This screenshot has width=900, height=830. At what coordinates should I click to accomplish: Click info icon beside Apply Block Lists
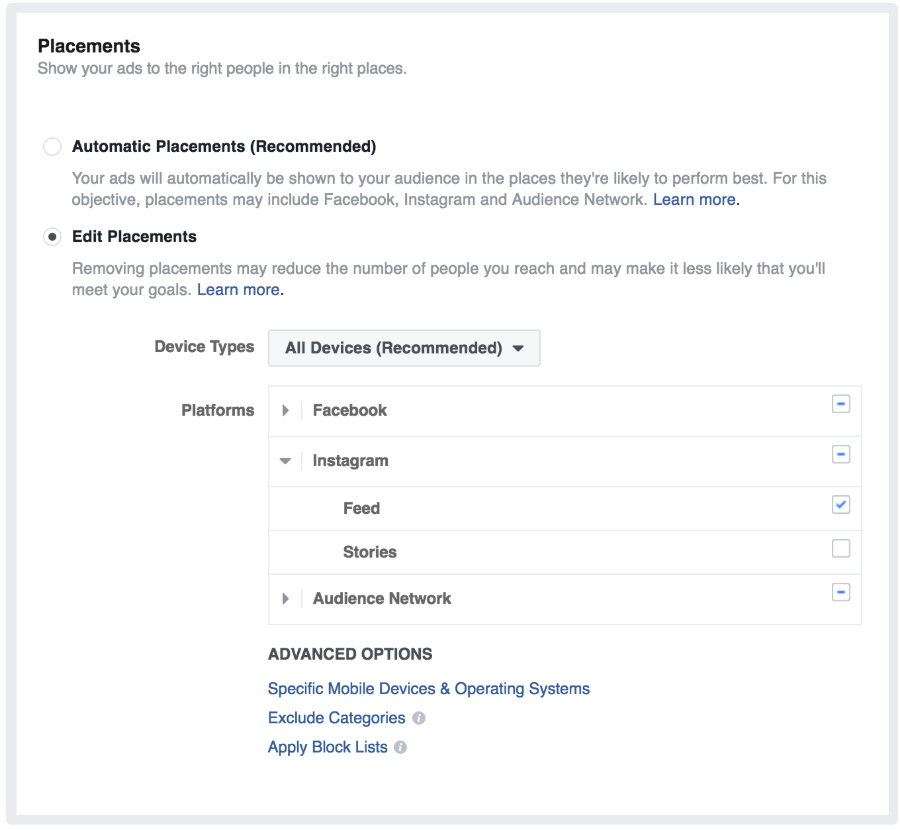(x=401, y=747)
